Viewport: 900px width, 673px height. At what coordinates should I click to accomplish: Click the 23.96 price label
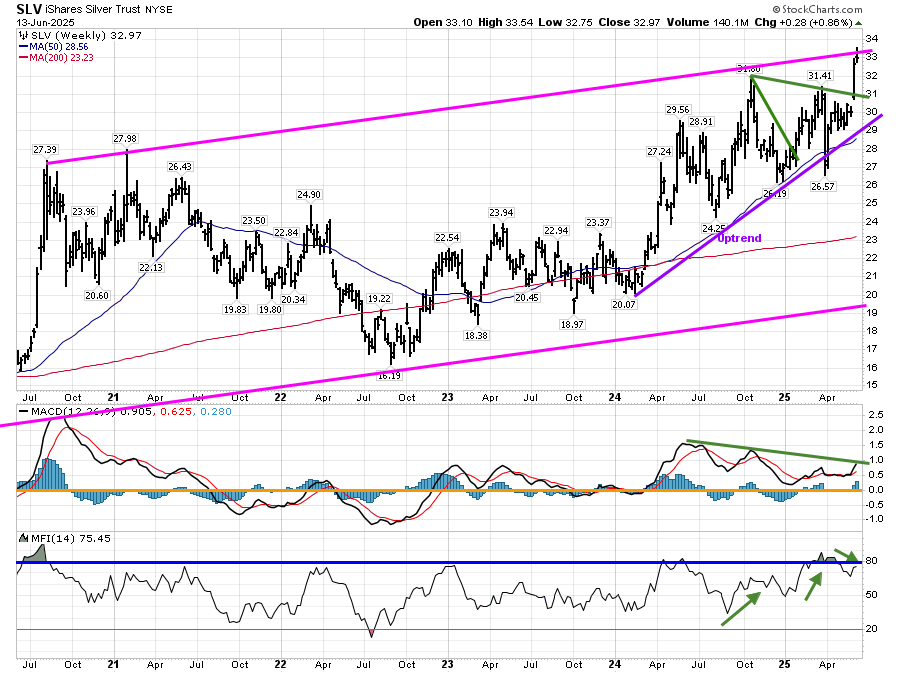click(x=84, y=211)
